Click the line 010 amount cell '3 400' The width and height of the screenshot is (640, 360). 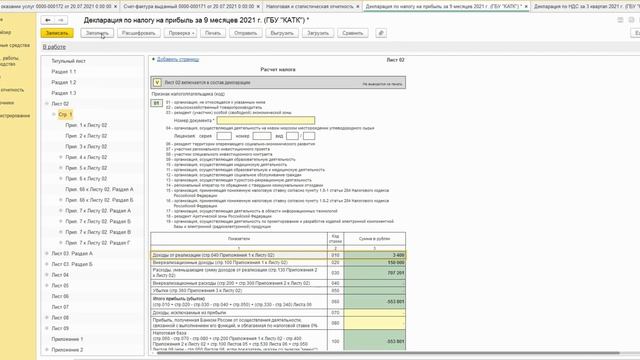click(x=375, y=255)
